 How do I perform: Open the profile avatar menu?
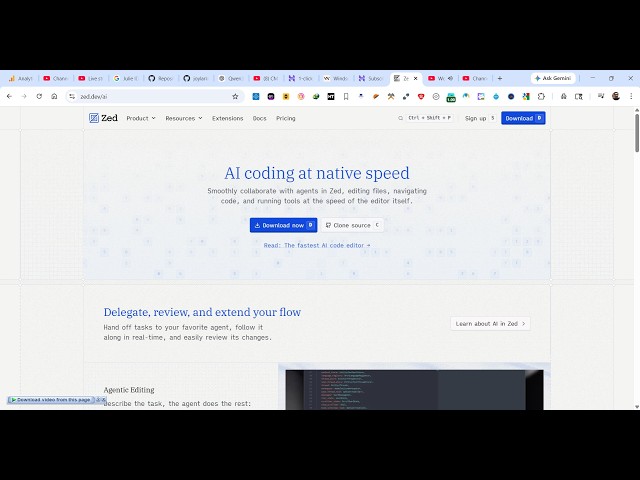(x=616, y=96)
